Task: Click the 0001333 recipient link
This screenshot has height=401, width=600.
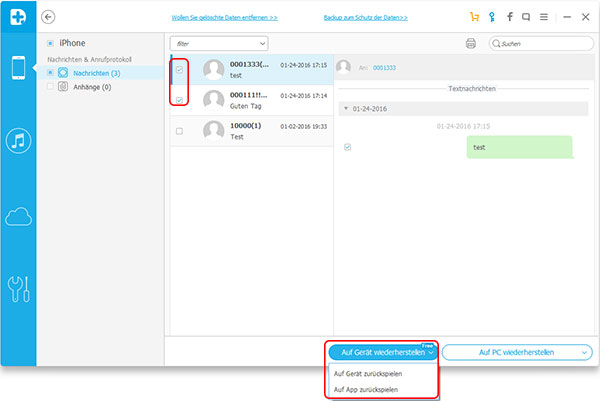Action: (384, 68)
